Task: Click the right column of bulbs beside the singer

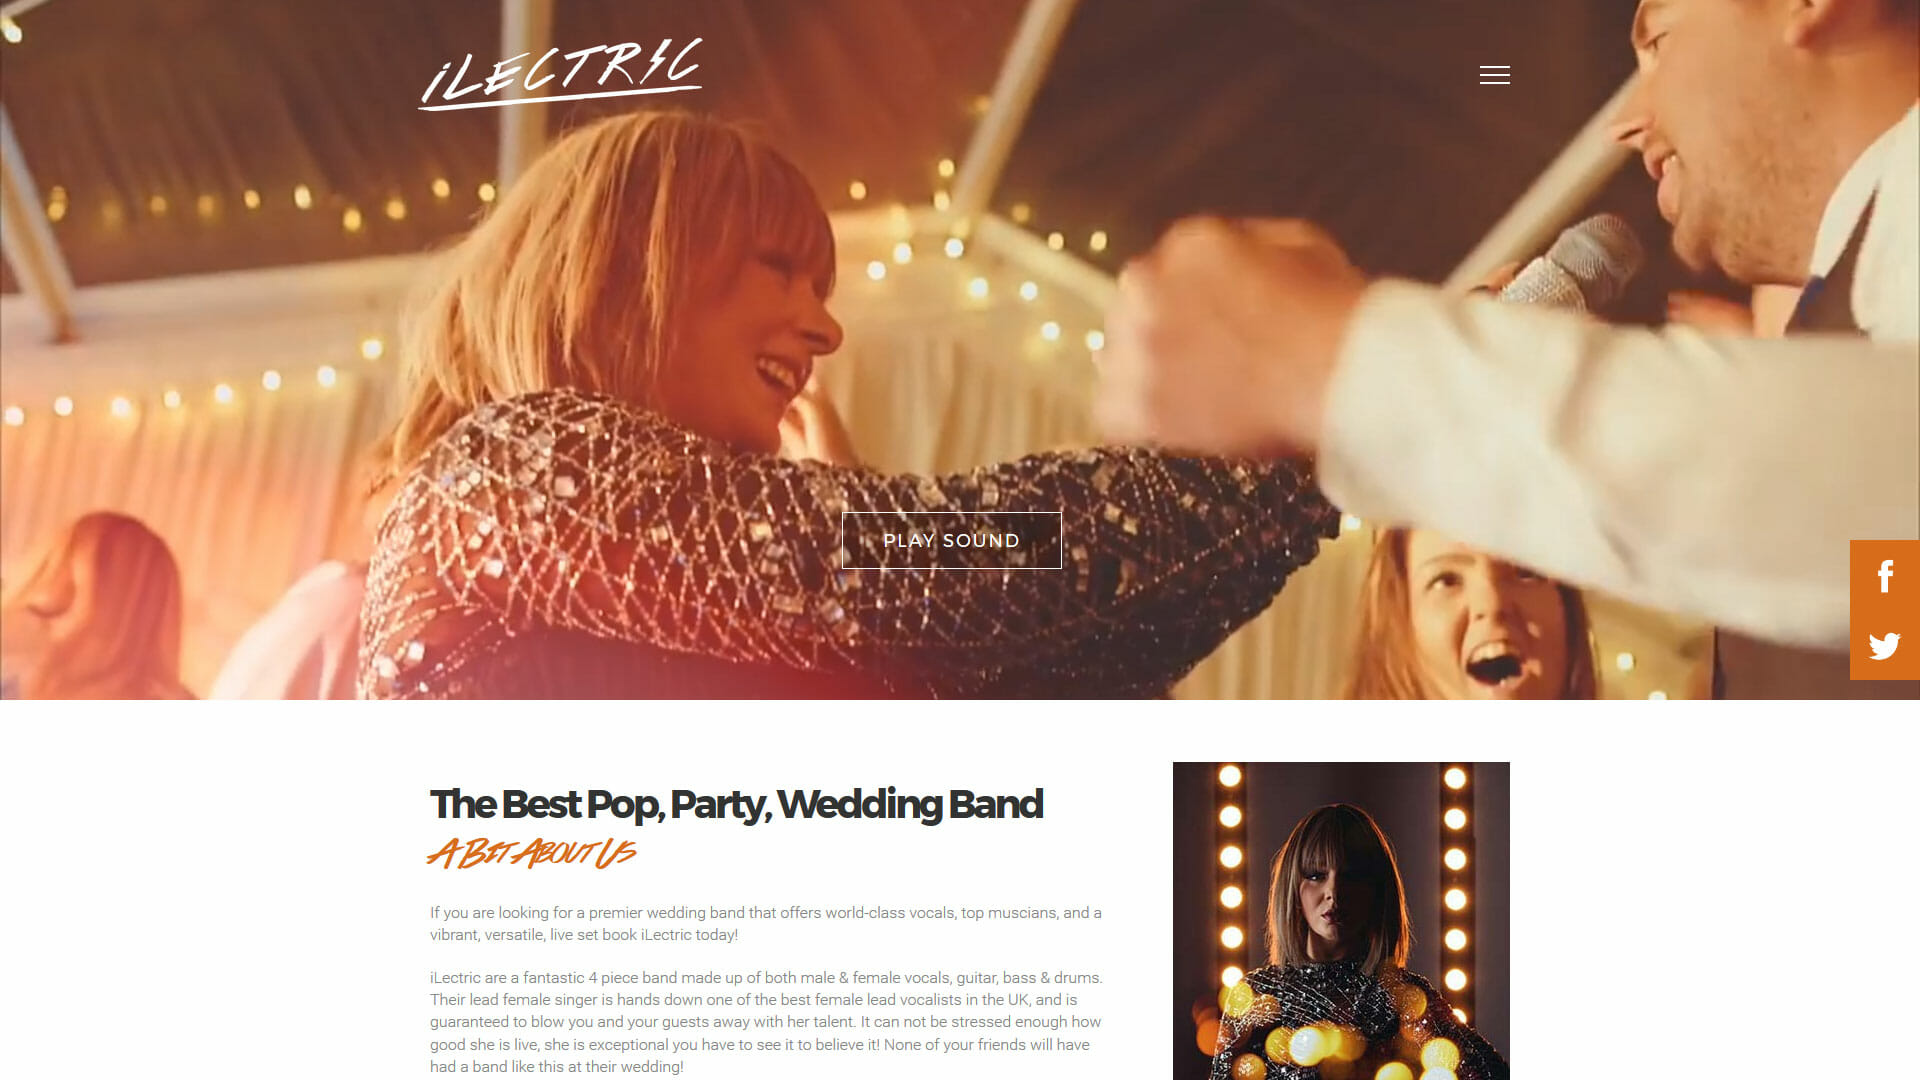Action: tap(1455, 880)
